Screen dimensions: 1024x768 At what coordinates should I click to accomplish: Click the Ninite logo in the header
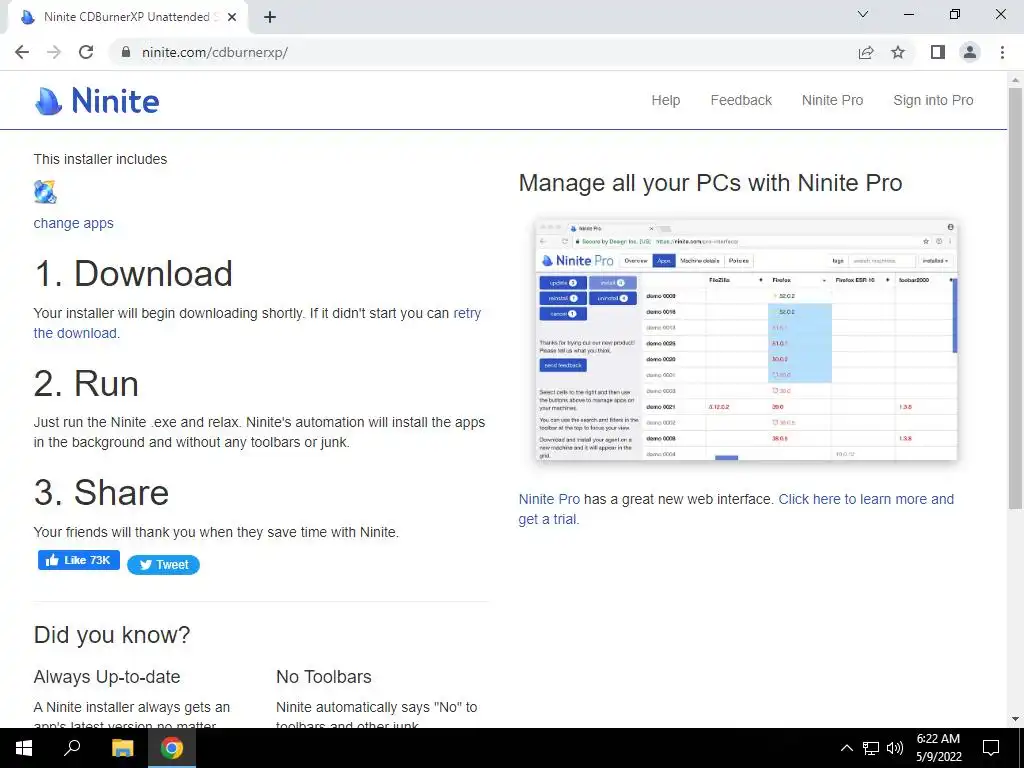(x=97, y=101)
